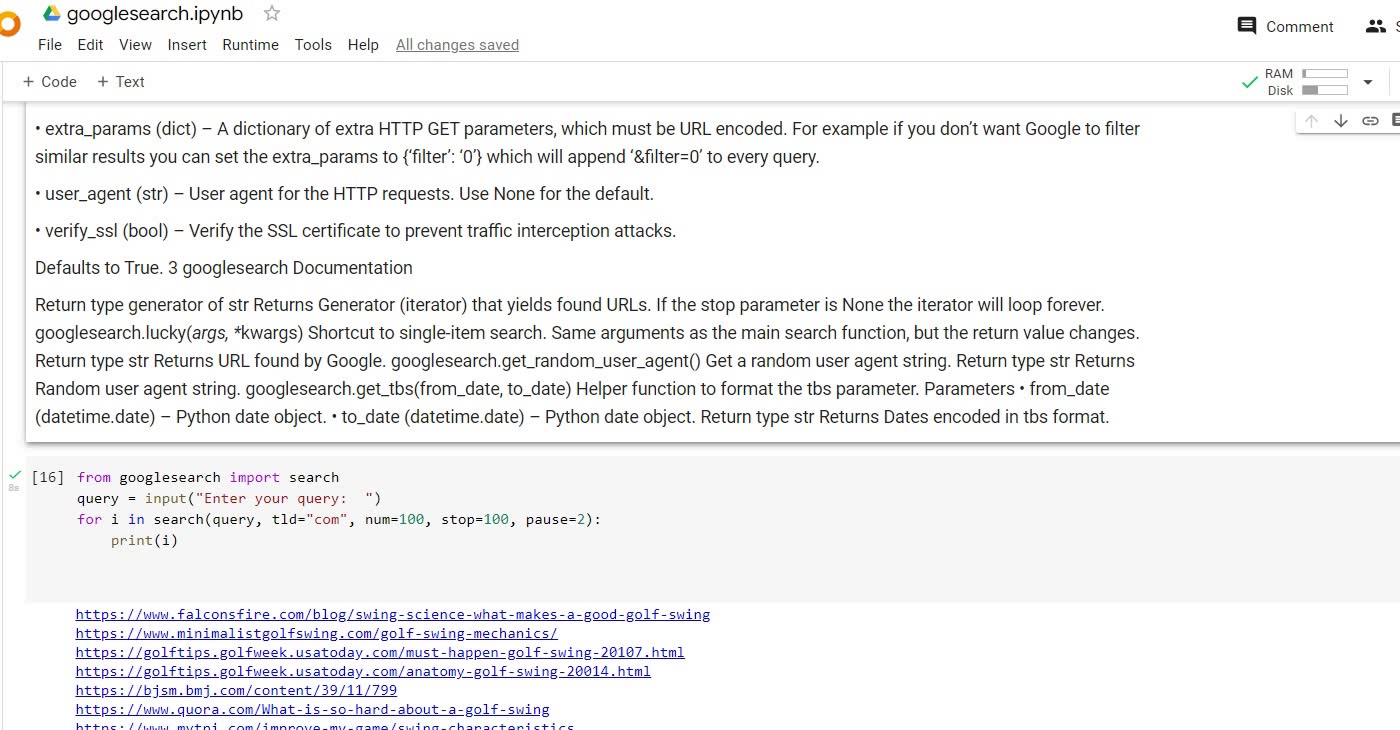Add a new Code cell
Screen dimensions: 1400x730
(x=49, y=82)
